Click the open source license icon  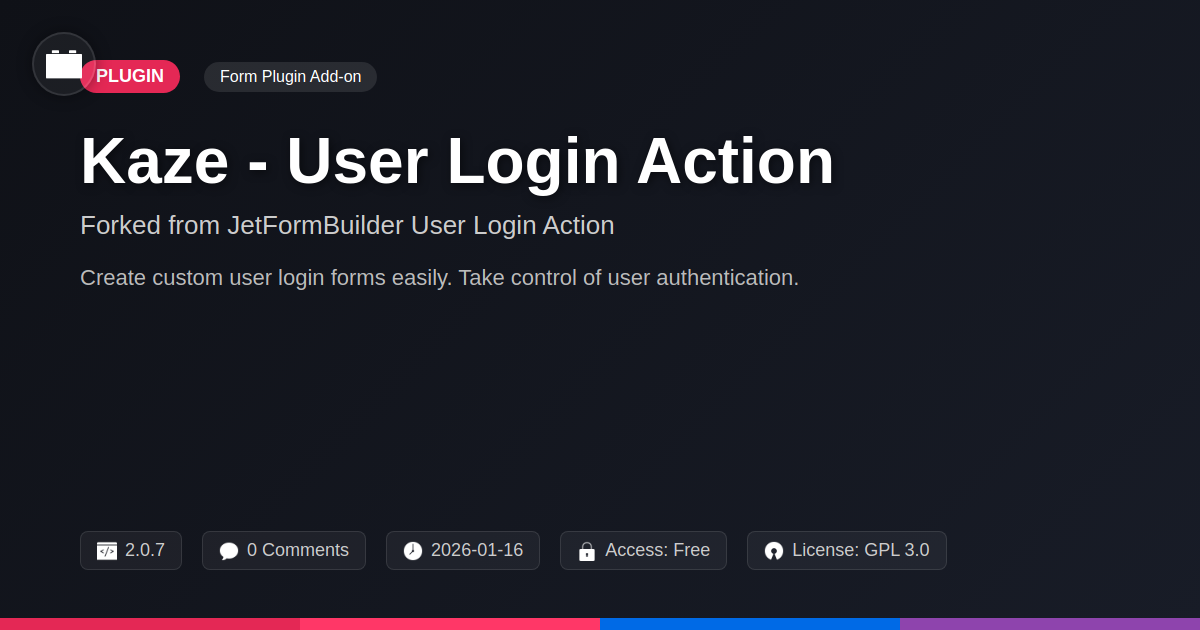[774, 551]
